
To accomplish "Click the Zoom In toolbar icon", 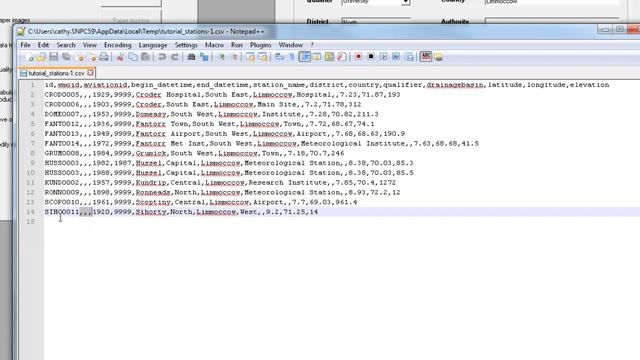I will [x=221, y=57].
